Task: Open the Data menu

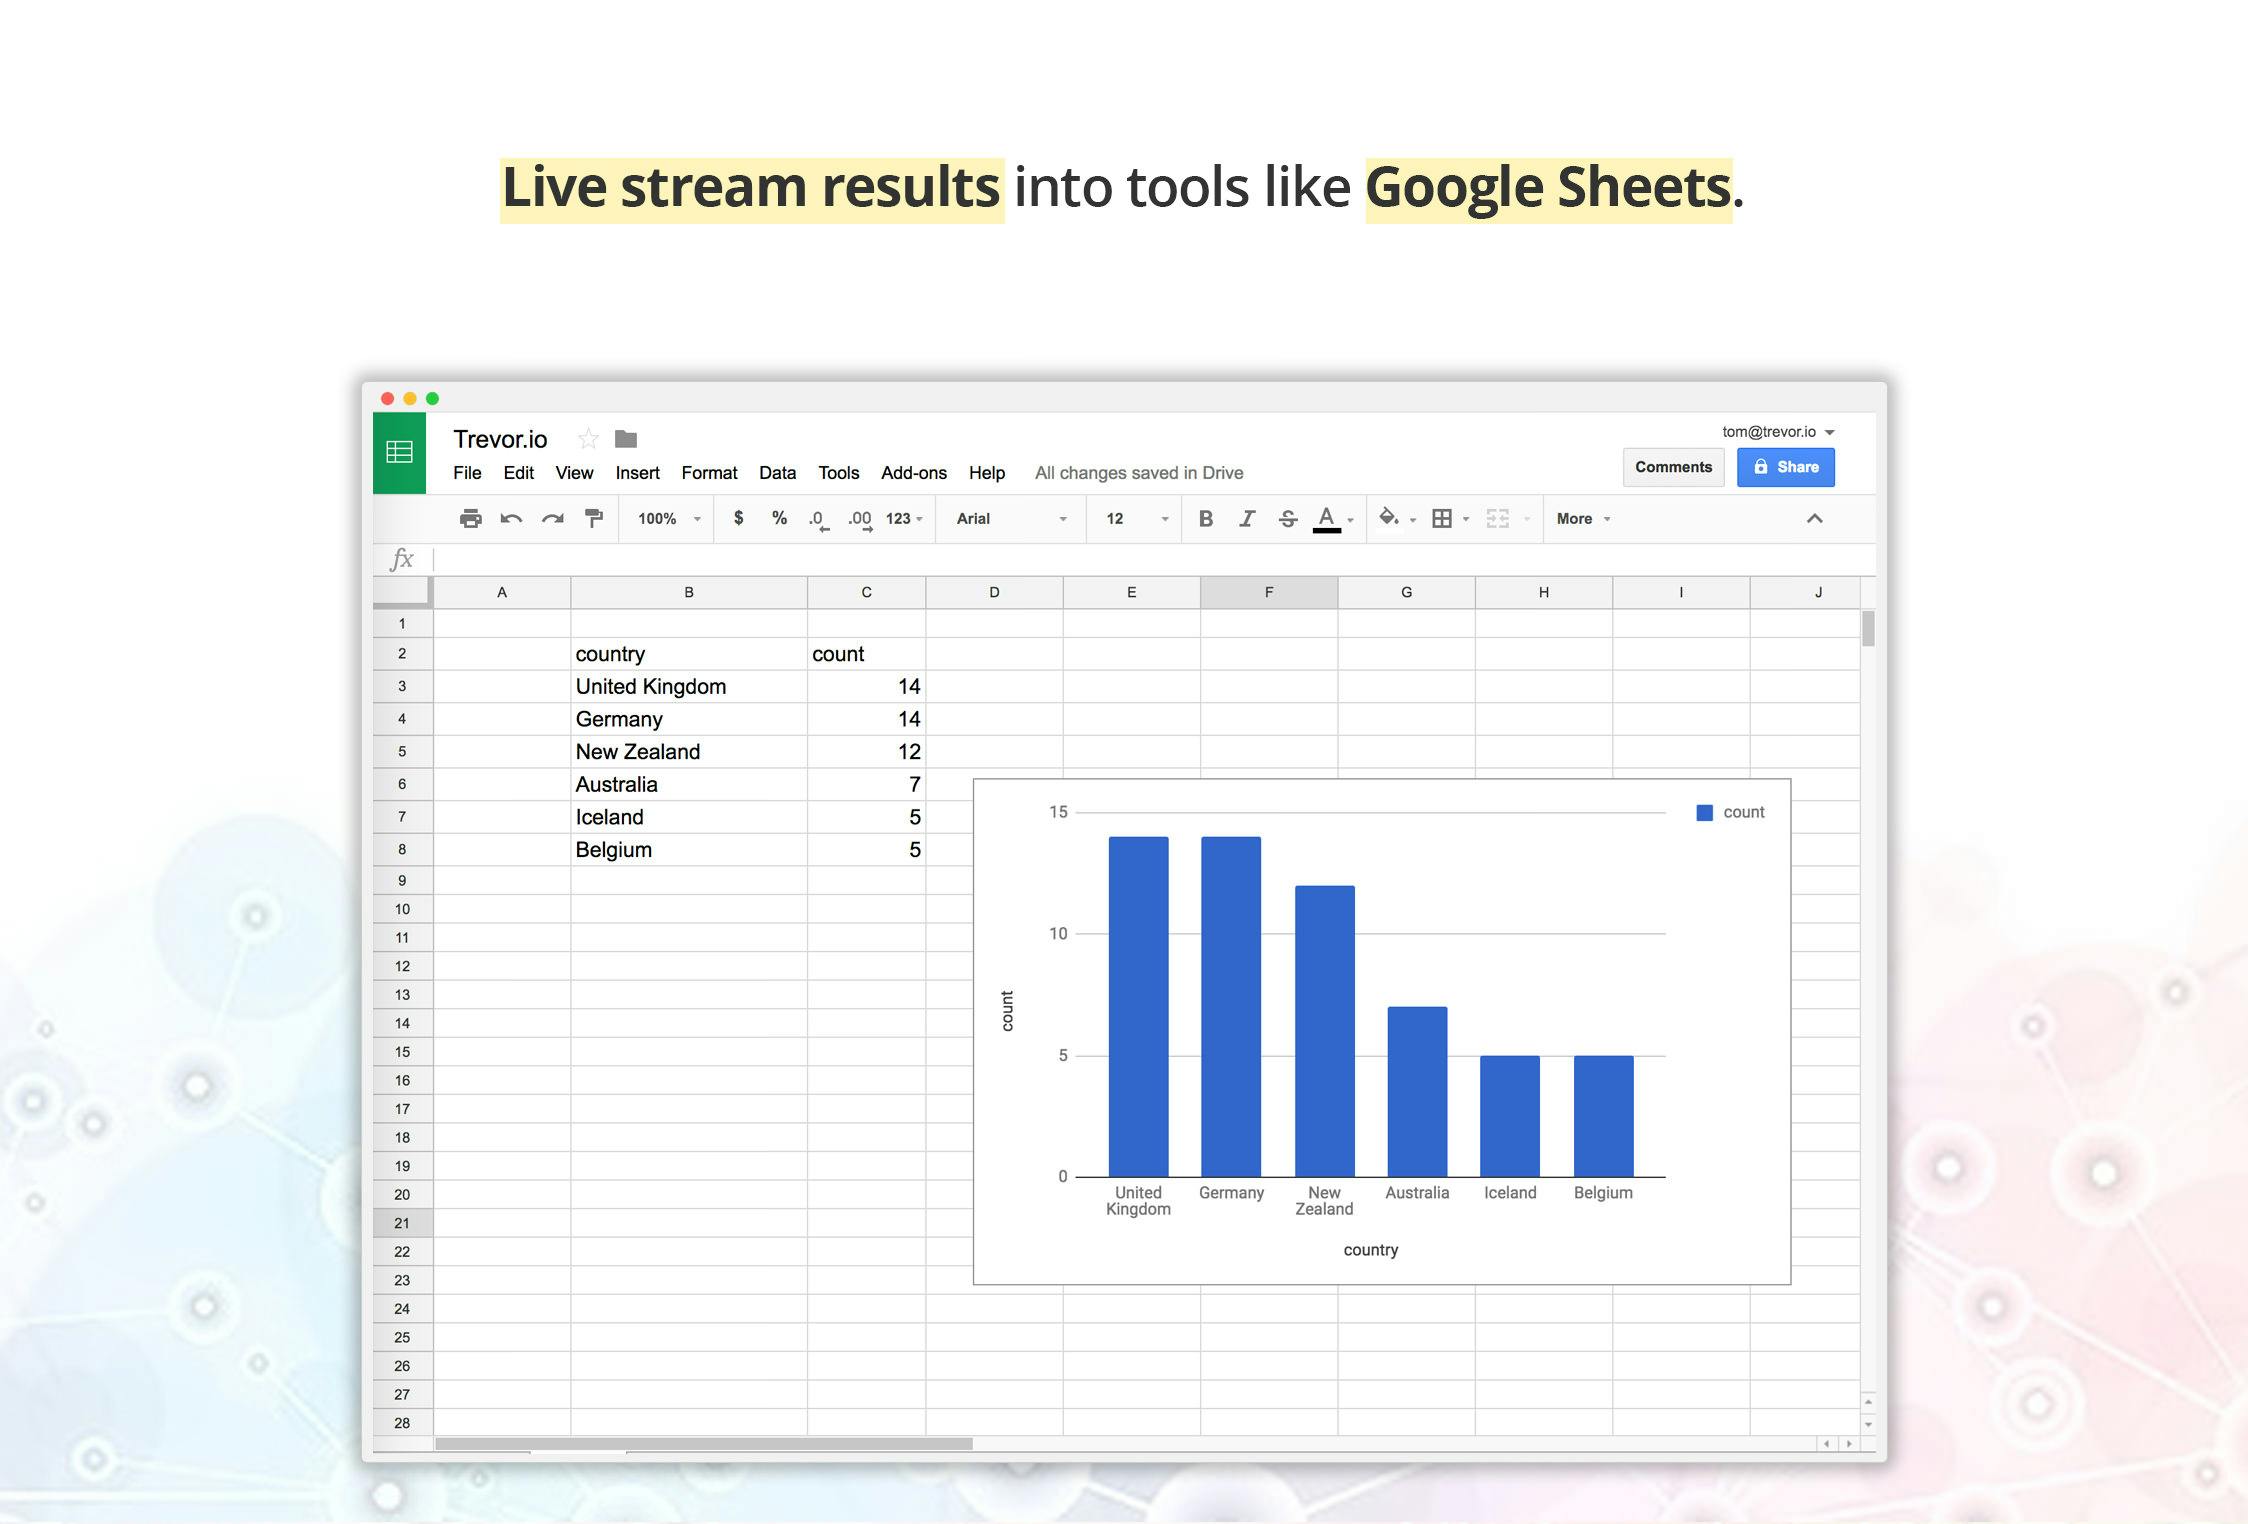Action: pyautogui.click(x=777, y=473)
